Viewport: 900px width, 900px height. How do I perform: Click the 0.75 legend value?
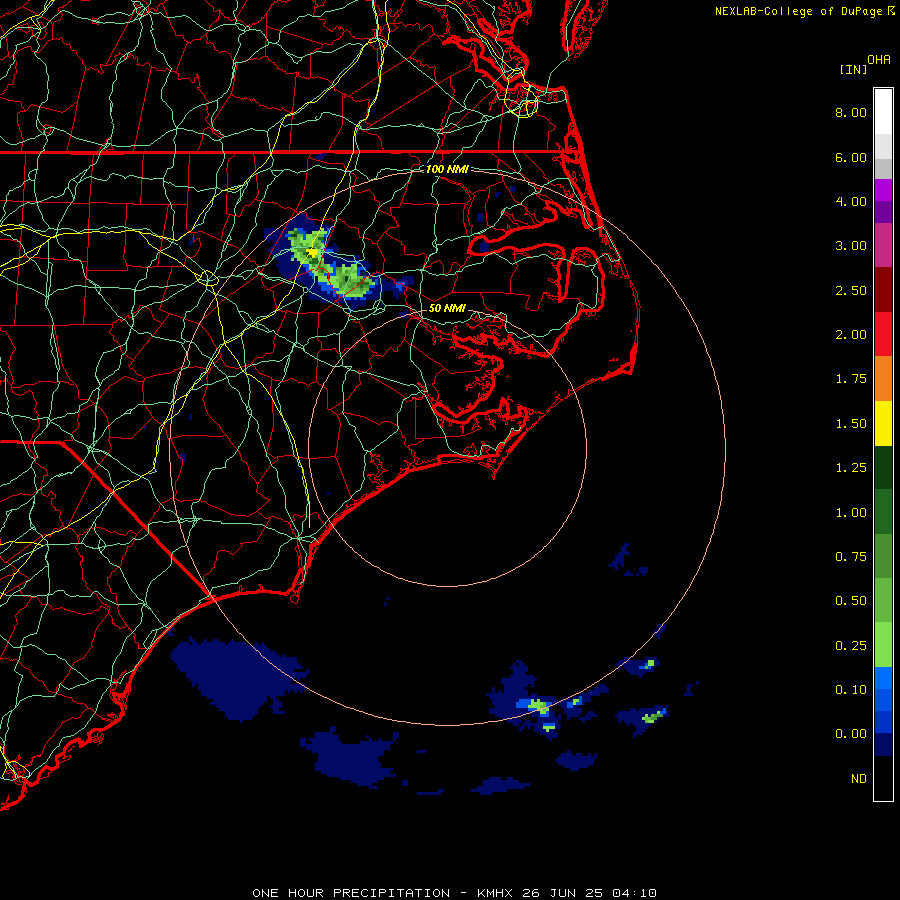coord(851,557)
